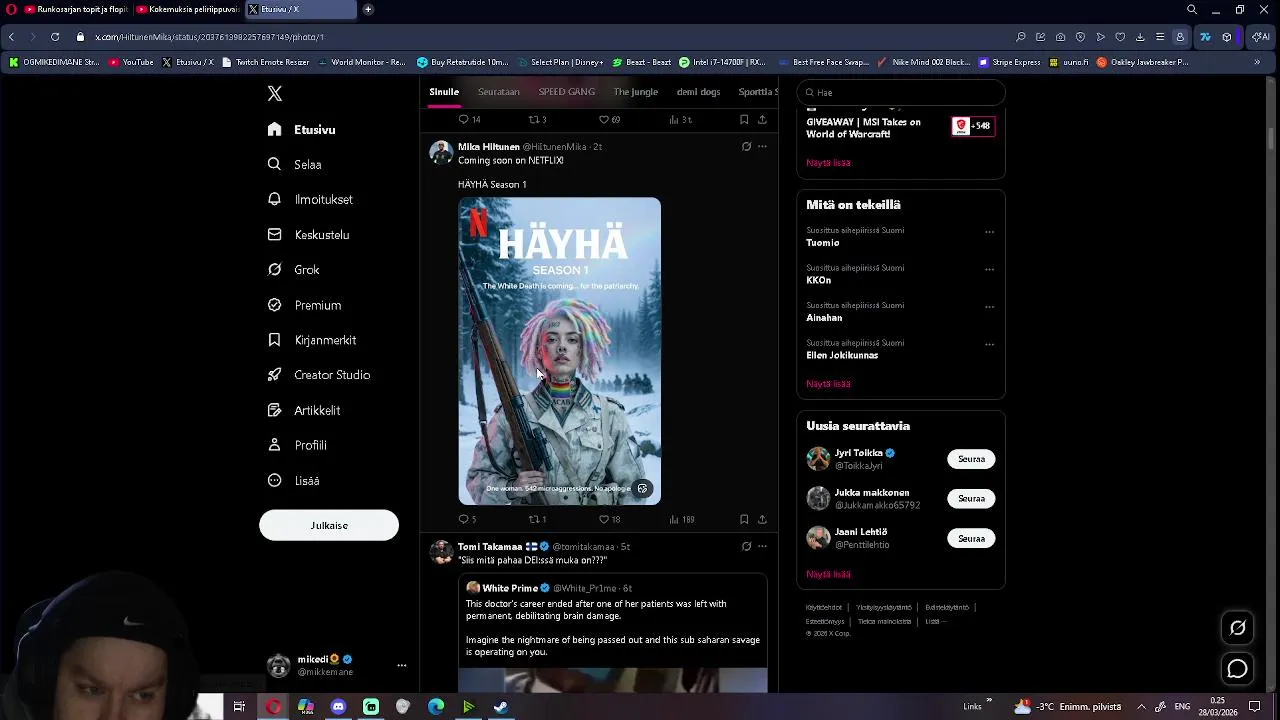Switch to SPEED GANG tab
This screenshot has width=1280, height=720.
click(566, 92)
